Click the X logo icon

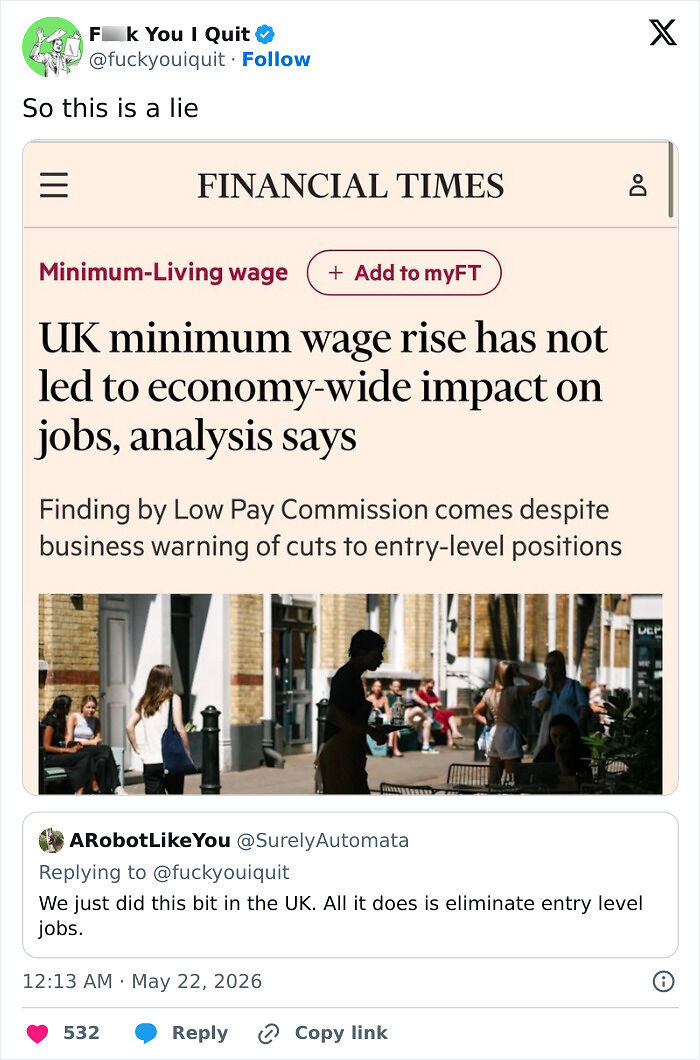click(x=662, y=32)
